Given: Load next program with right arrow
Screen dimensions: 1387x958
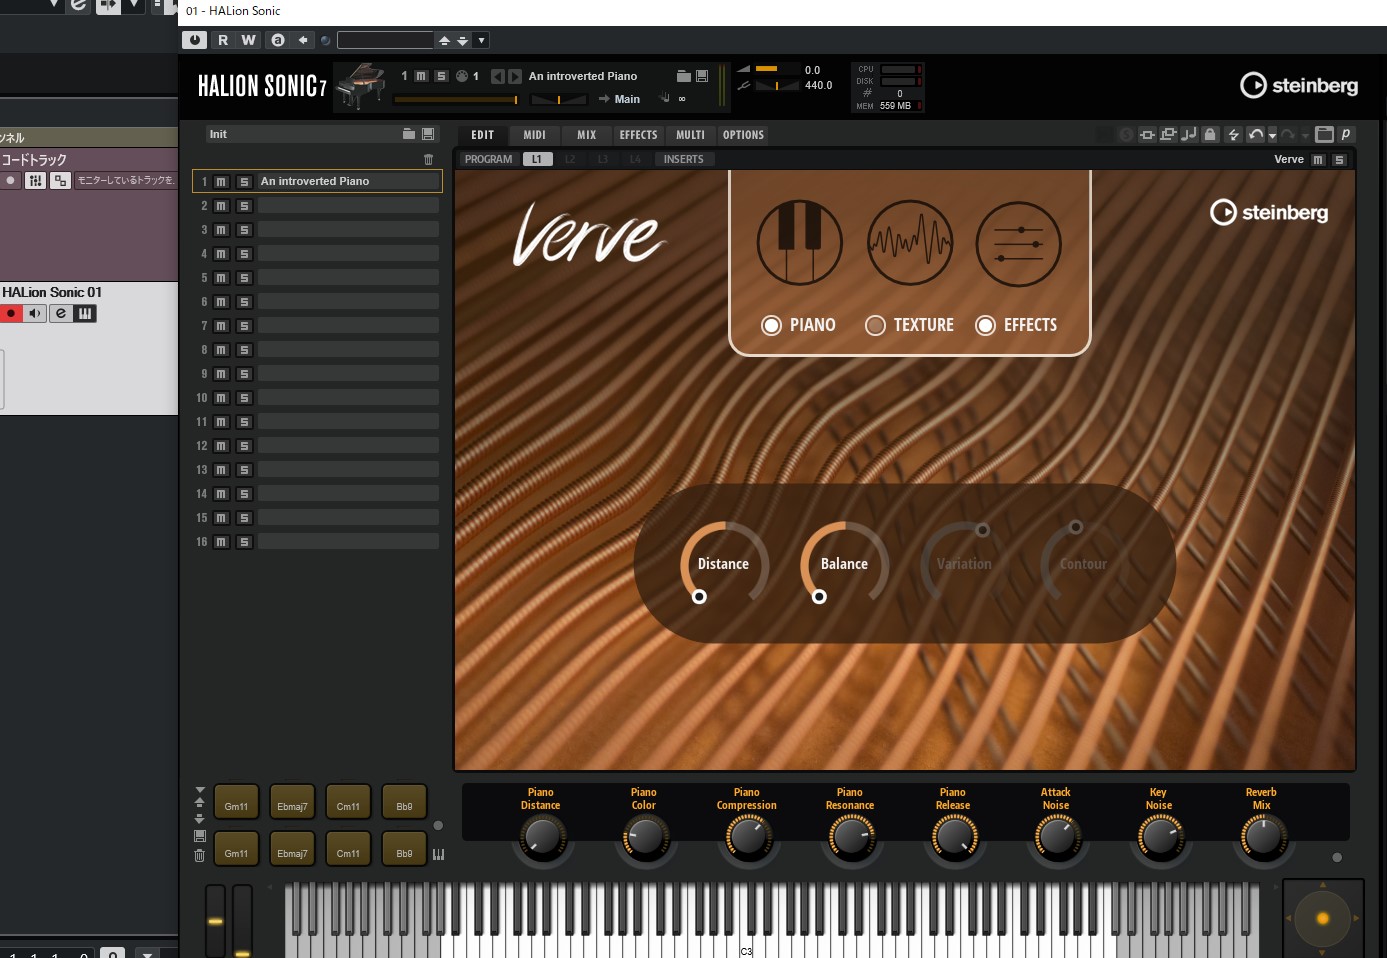Looking at the screenshot, I should (515, 76).
